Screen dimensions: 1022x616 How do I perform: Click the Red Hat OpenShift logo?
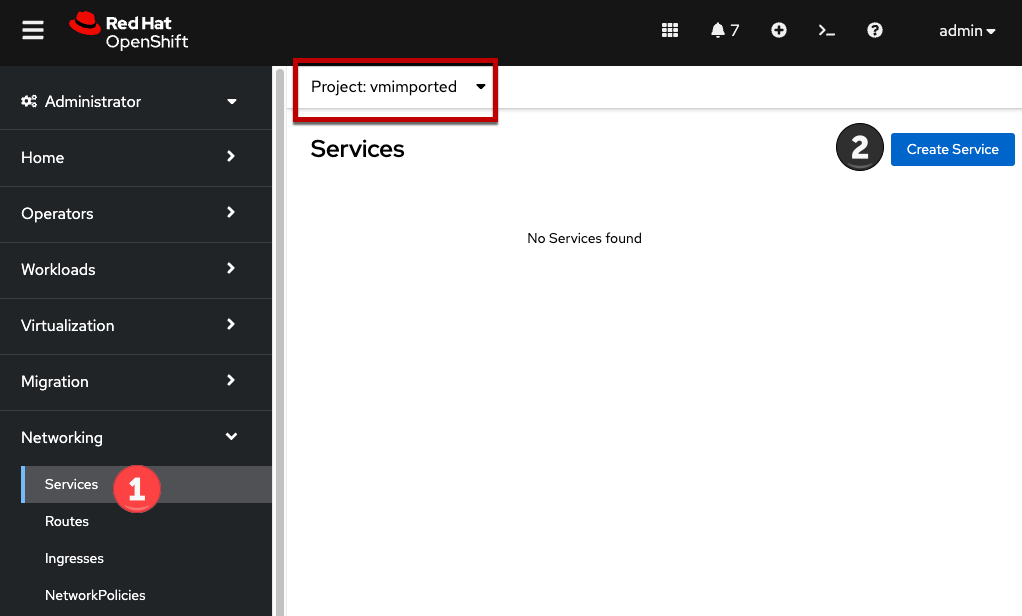tap(128, 30)
